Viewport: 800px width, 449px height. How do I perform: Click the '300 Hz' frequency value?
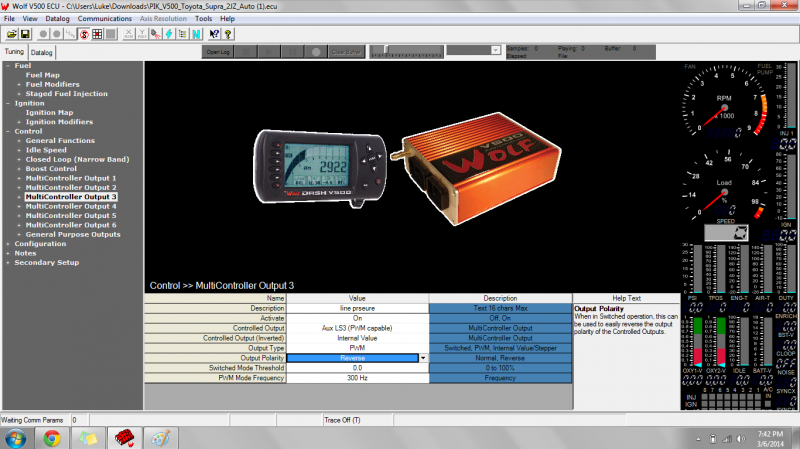coord(357,378)
